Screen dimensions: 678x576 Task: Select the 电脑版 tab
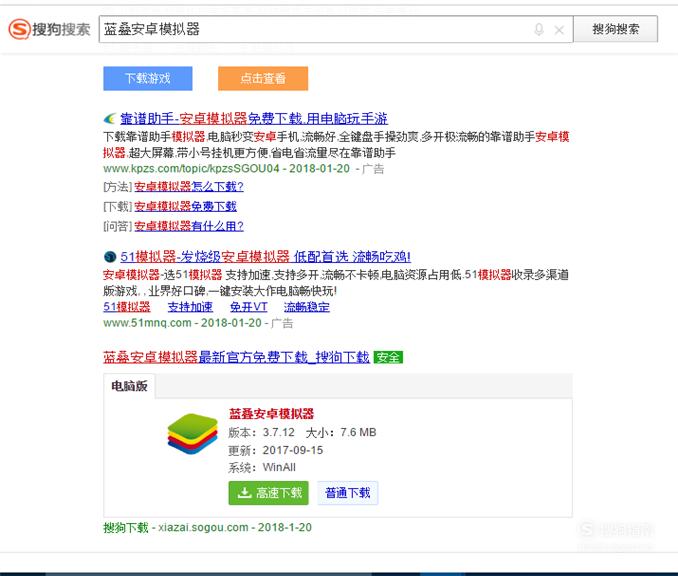[129, 386]
